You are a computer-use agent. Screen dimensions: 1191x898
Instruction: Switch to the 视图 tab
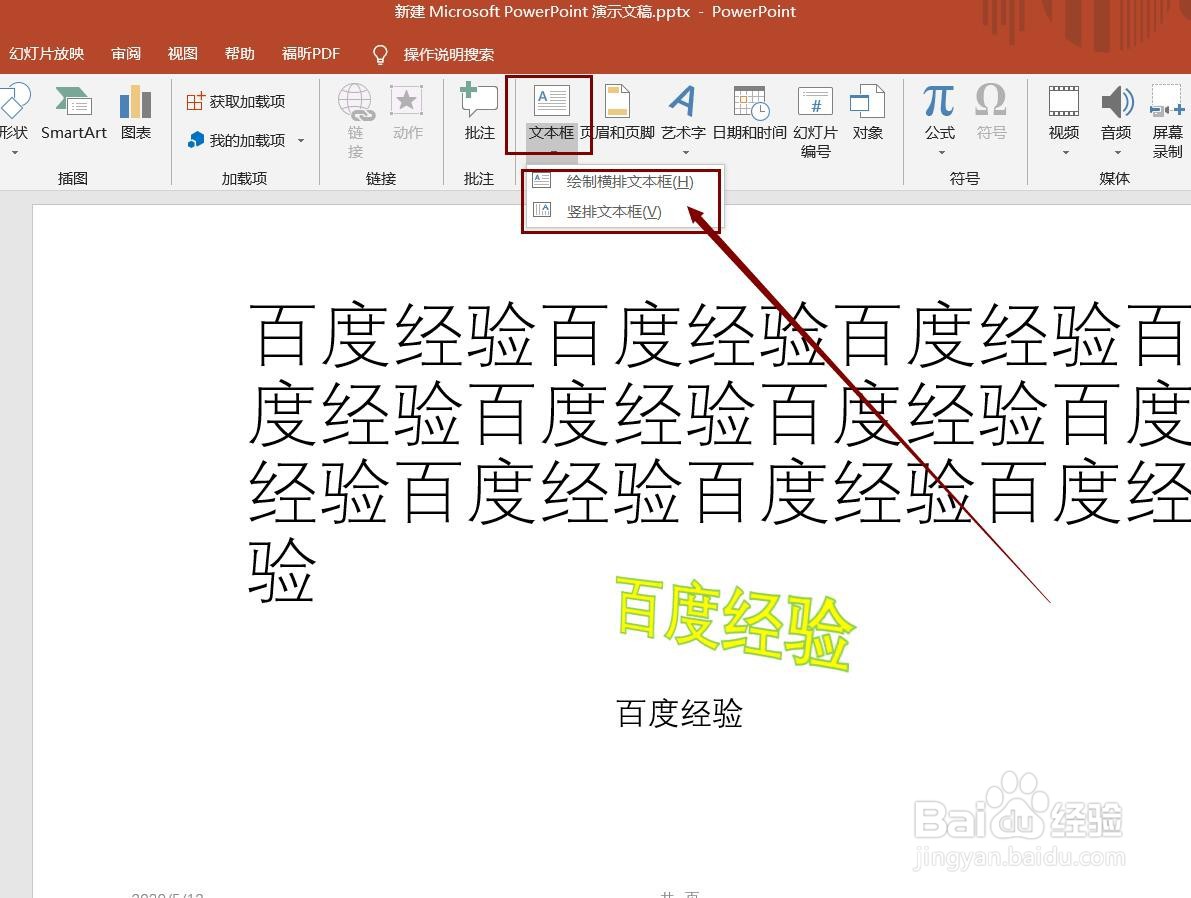click(x=182, y=54)
